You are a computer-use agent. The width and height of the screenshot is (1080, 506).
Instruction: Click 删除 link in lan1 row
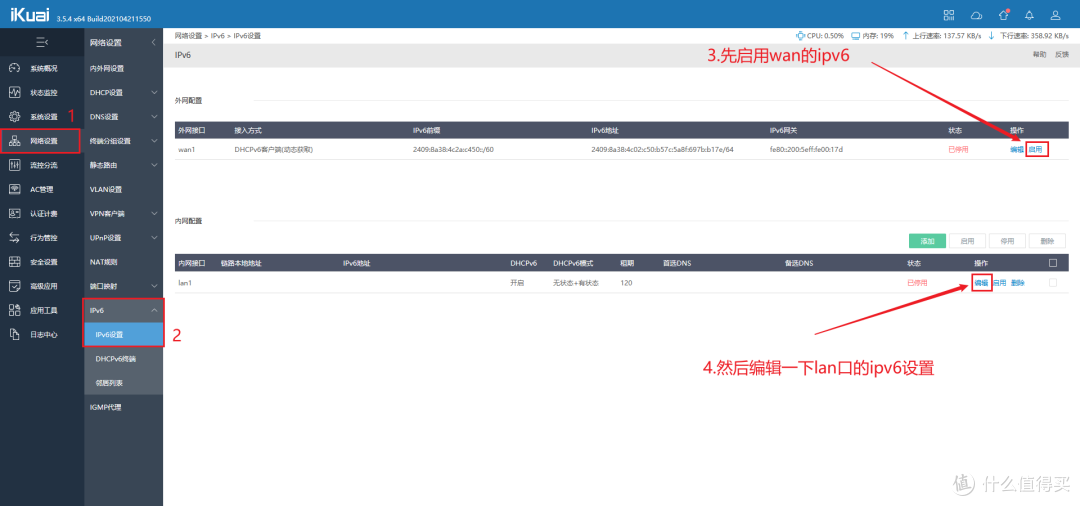click(1018, 283)
